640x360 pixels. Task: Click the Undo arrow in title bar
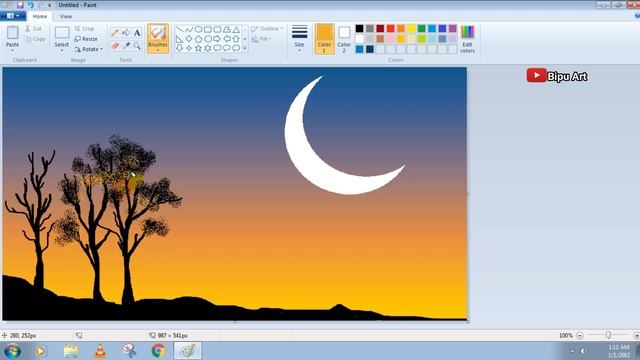pos(31,5)
